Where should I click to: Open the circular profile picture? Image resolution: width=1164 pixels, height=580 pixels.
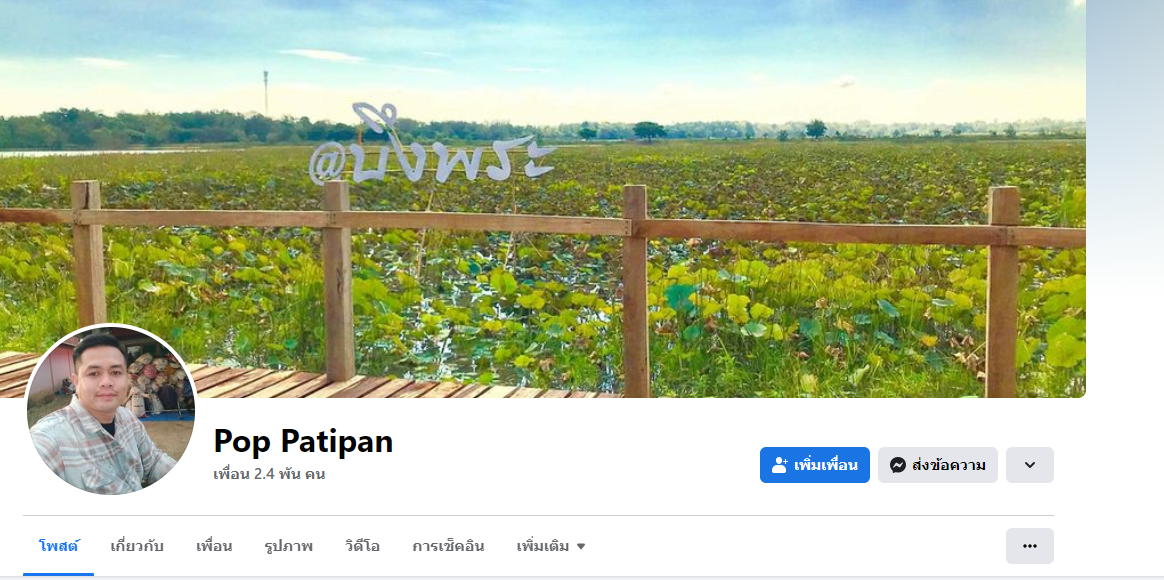[111, 410]
